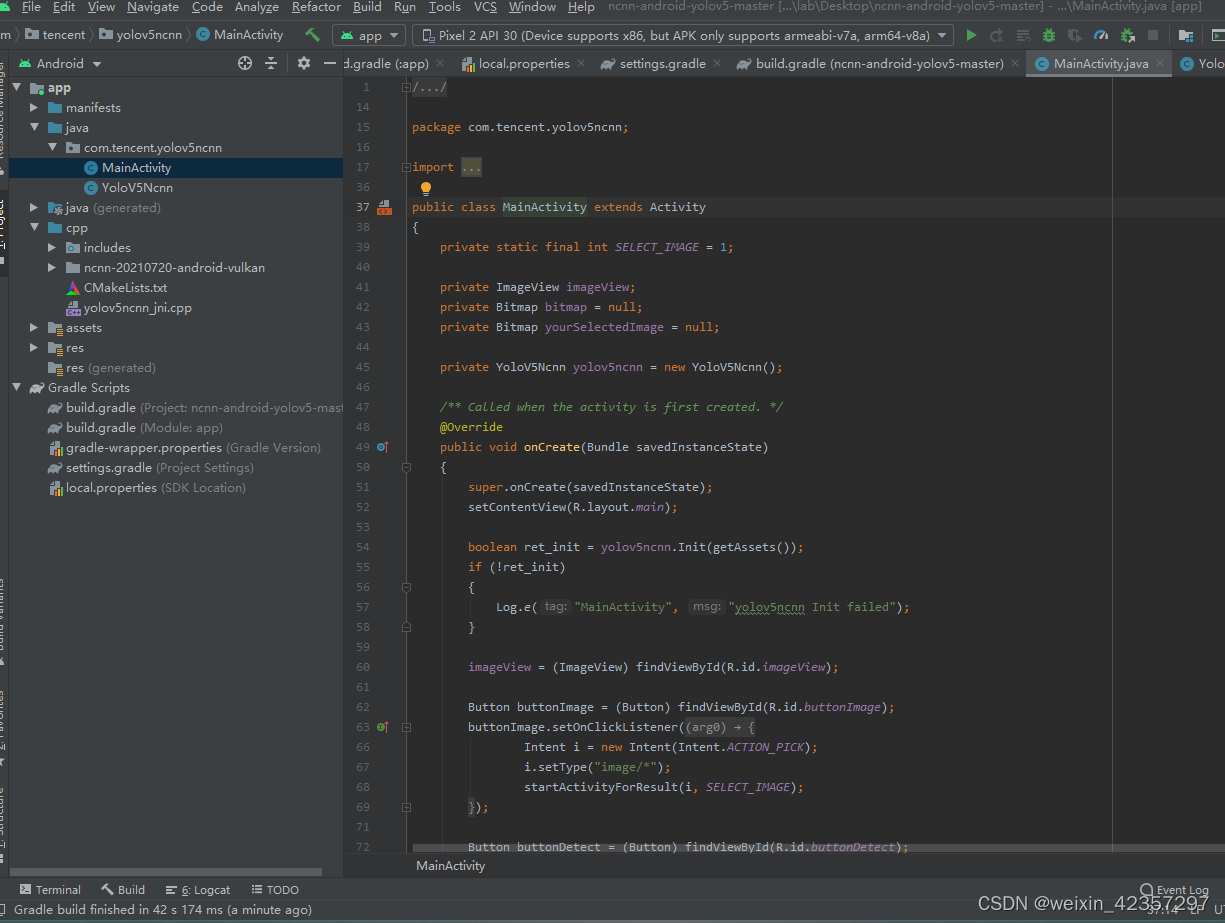1225x923 pixels.
Task: Open the Build tool window
Action: point(123,889)
